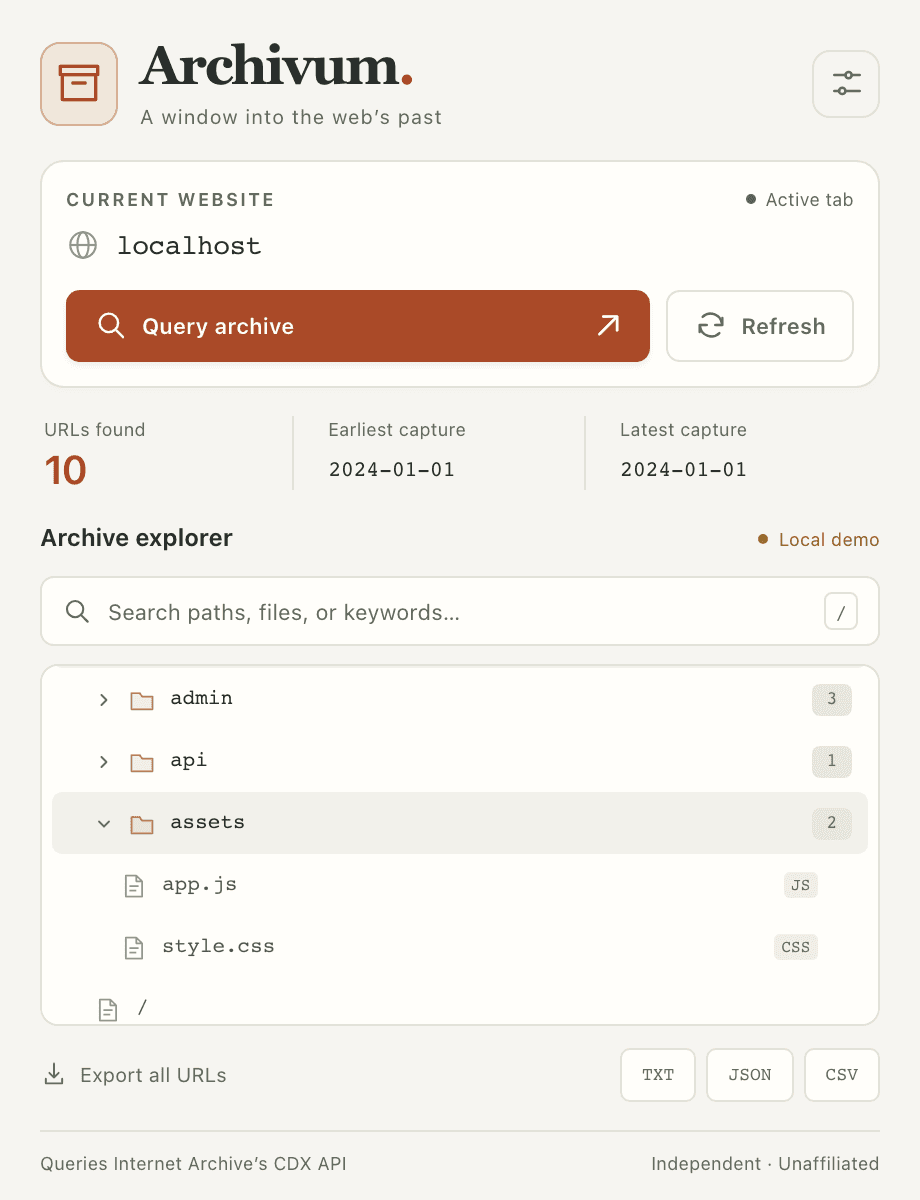This screenshot has width=920, height=1200.
Task: Open settings via the sliders icon
Action: (x=847, y=84)
